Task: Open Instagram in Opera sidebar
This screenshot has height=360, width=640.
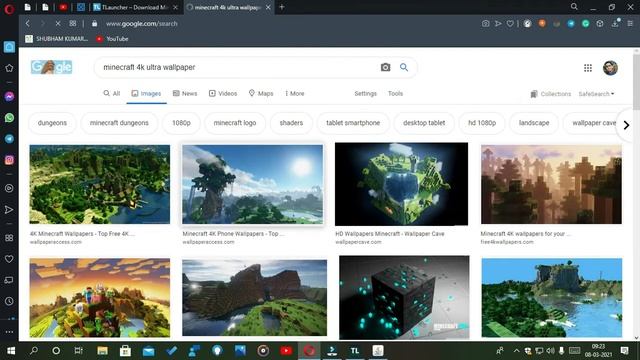Action: point(9,160)
